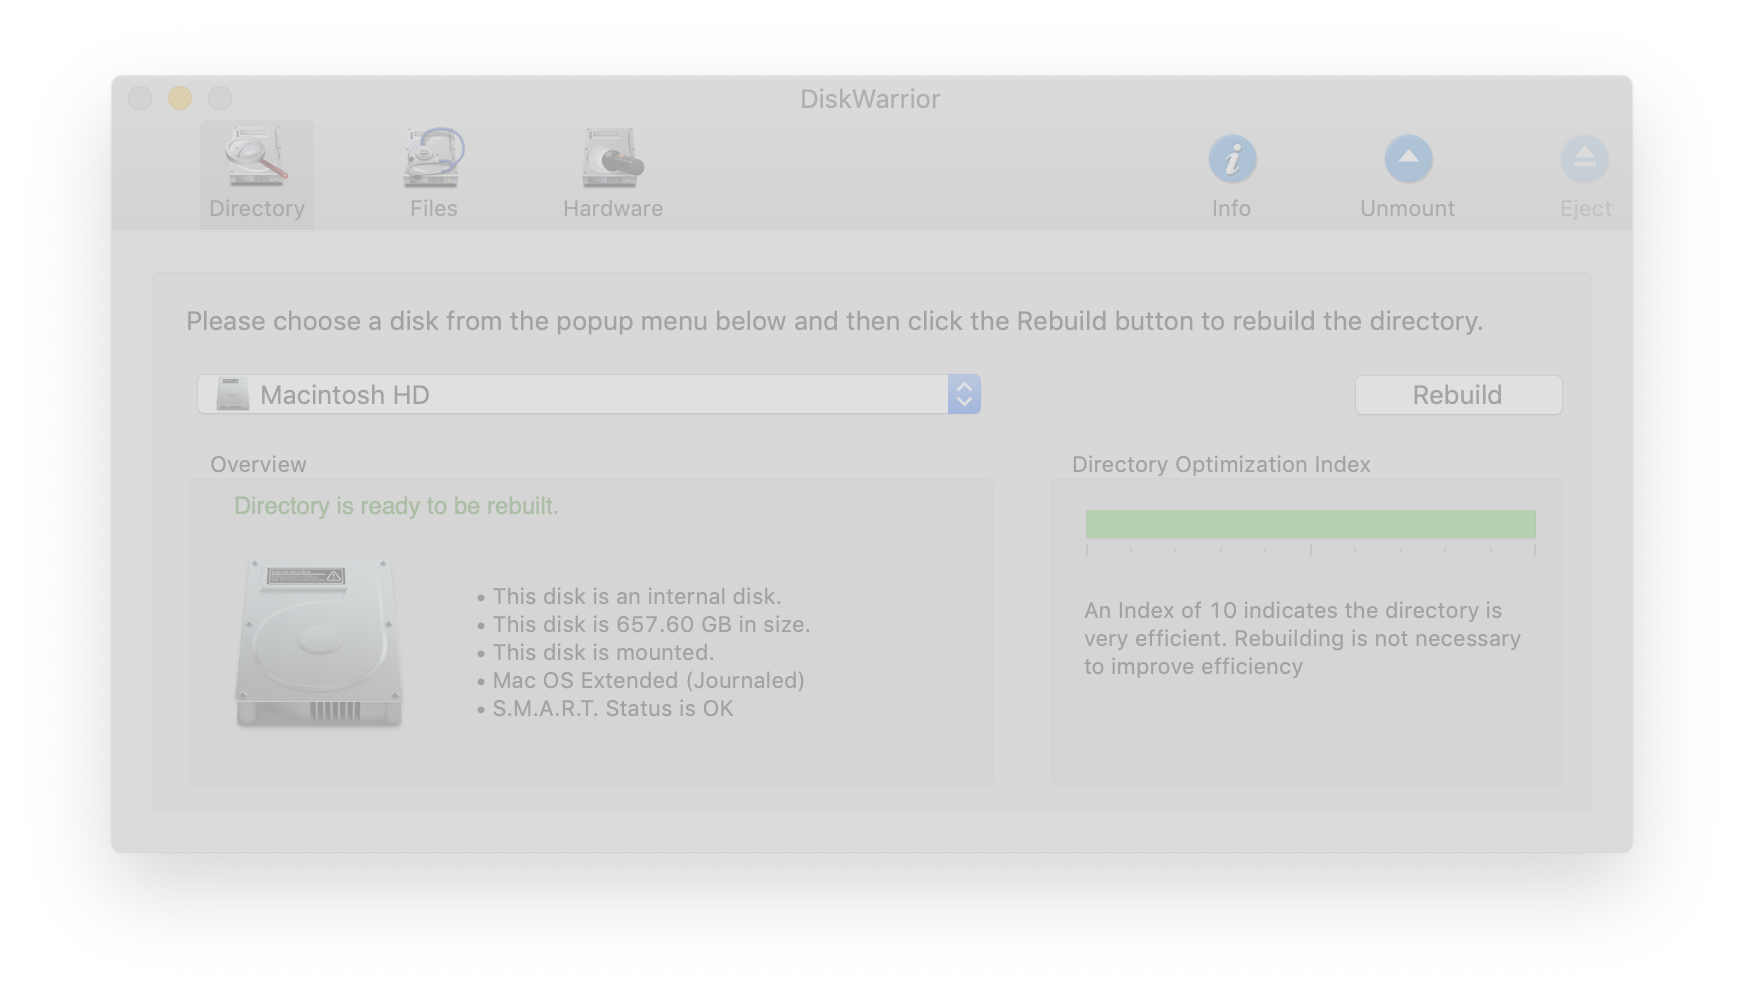
Task: Open the Hardware tab drive icon
Action: pos(612,157)
